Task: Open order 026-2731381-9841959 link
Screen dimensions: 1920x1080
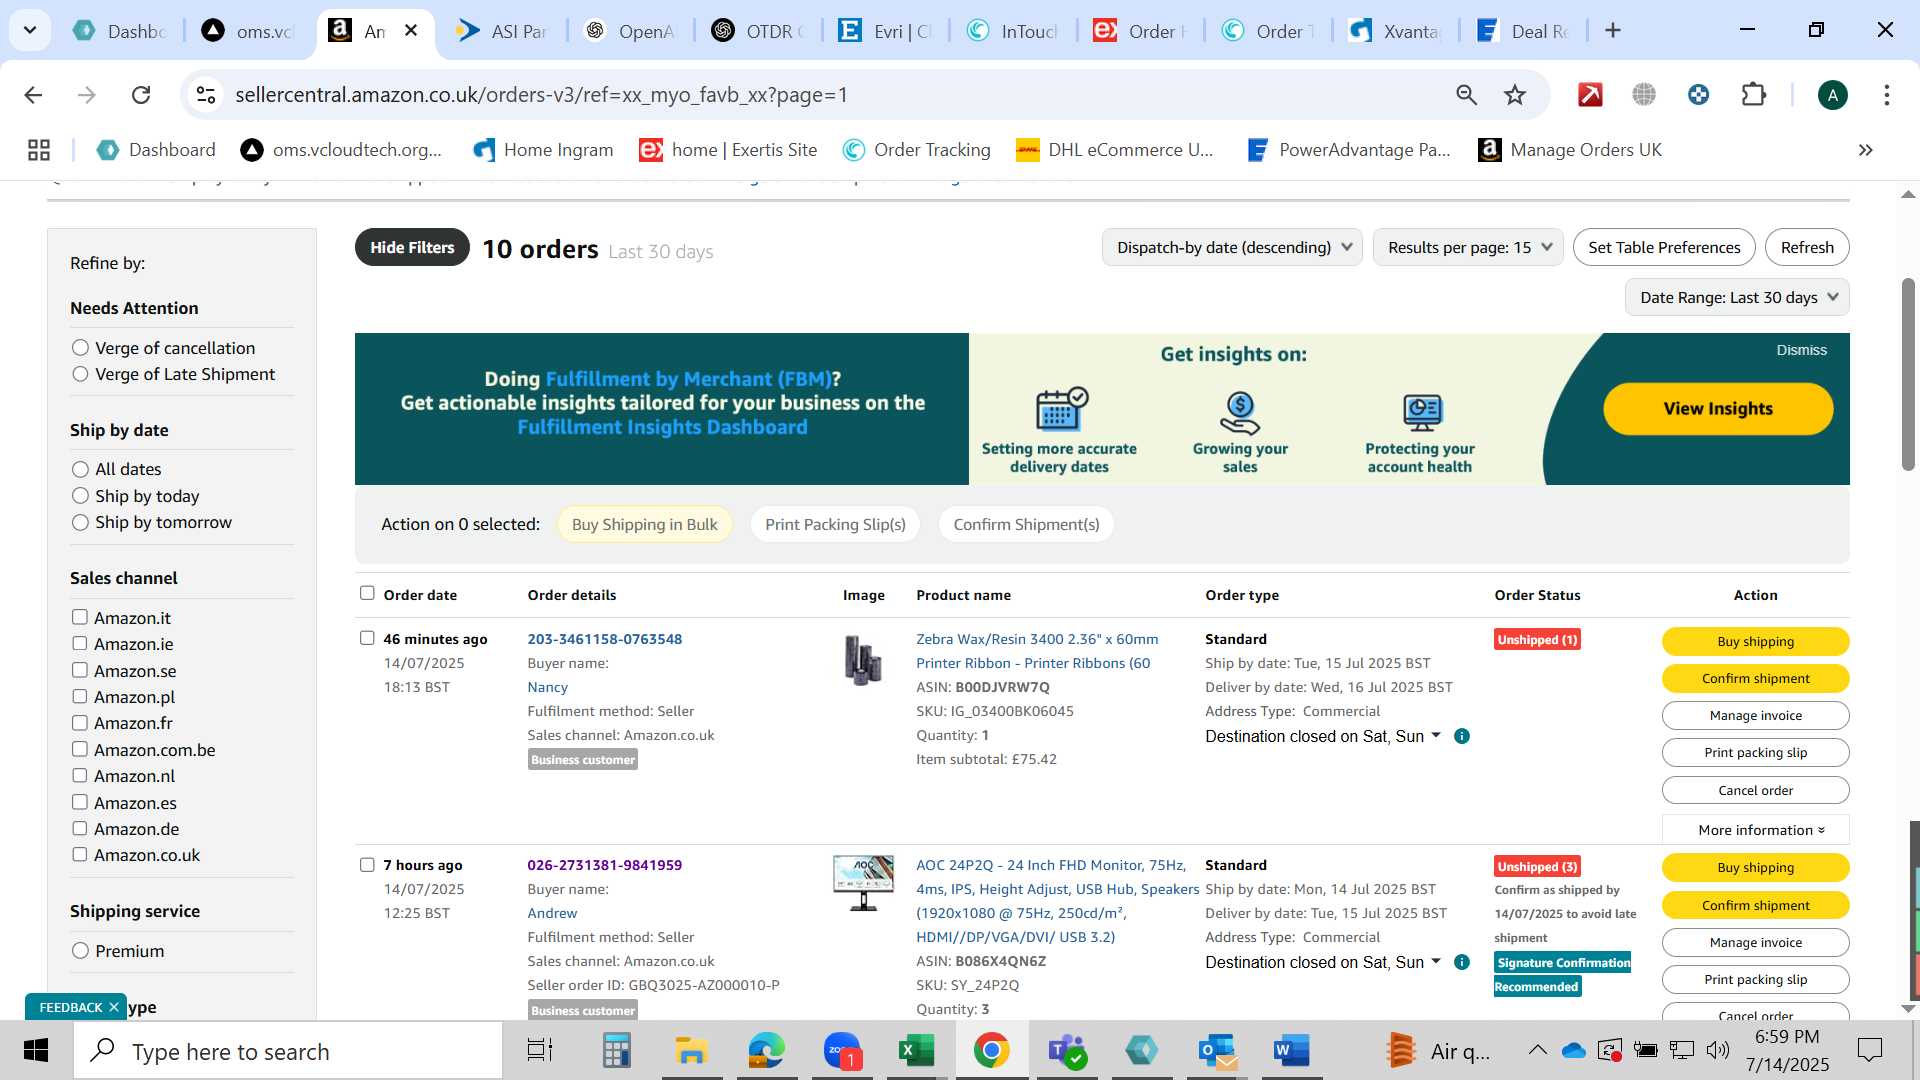Action: coord(605,865)
